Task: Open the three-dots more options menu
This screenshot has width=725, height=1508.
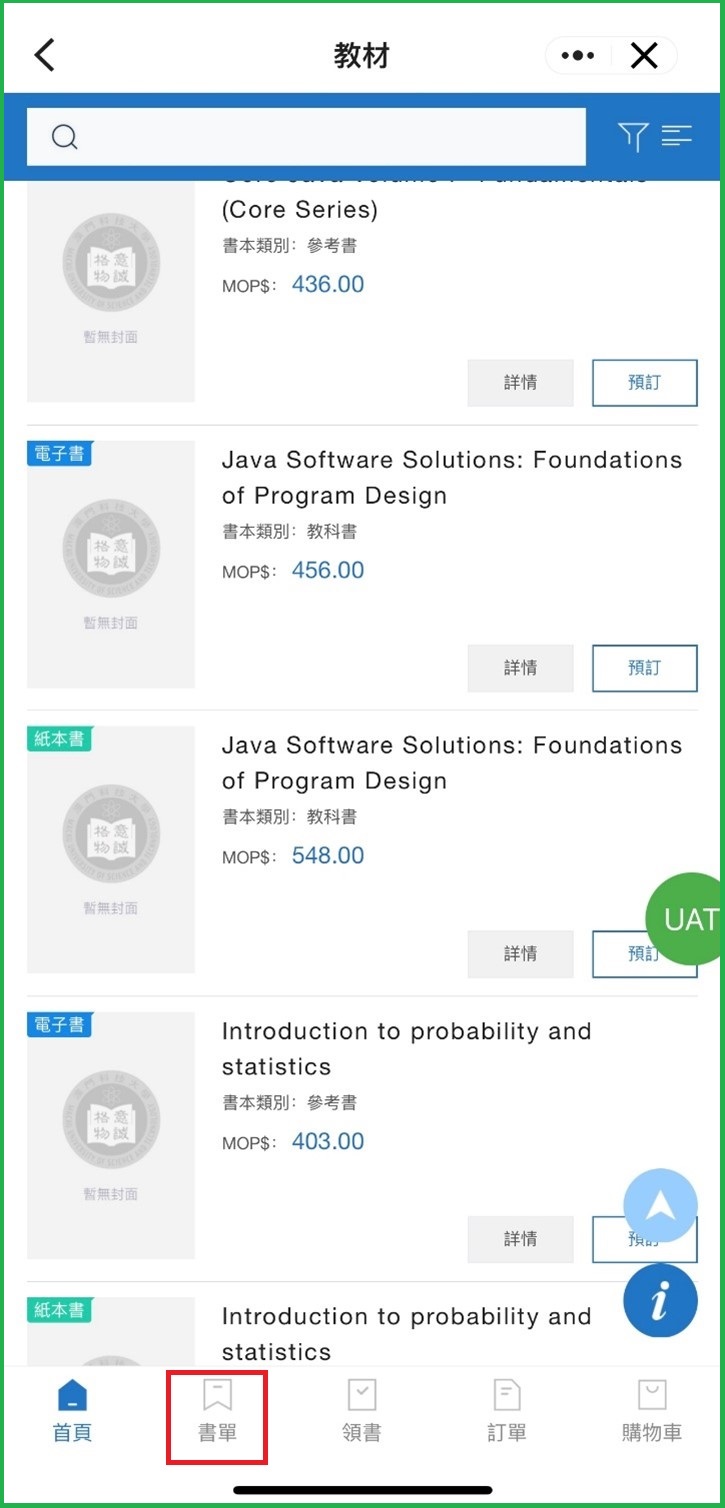Action: click(578, 56)
